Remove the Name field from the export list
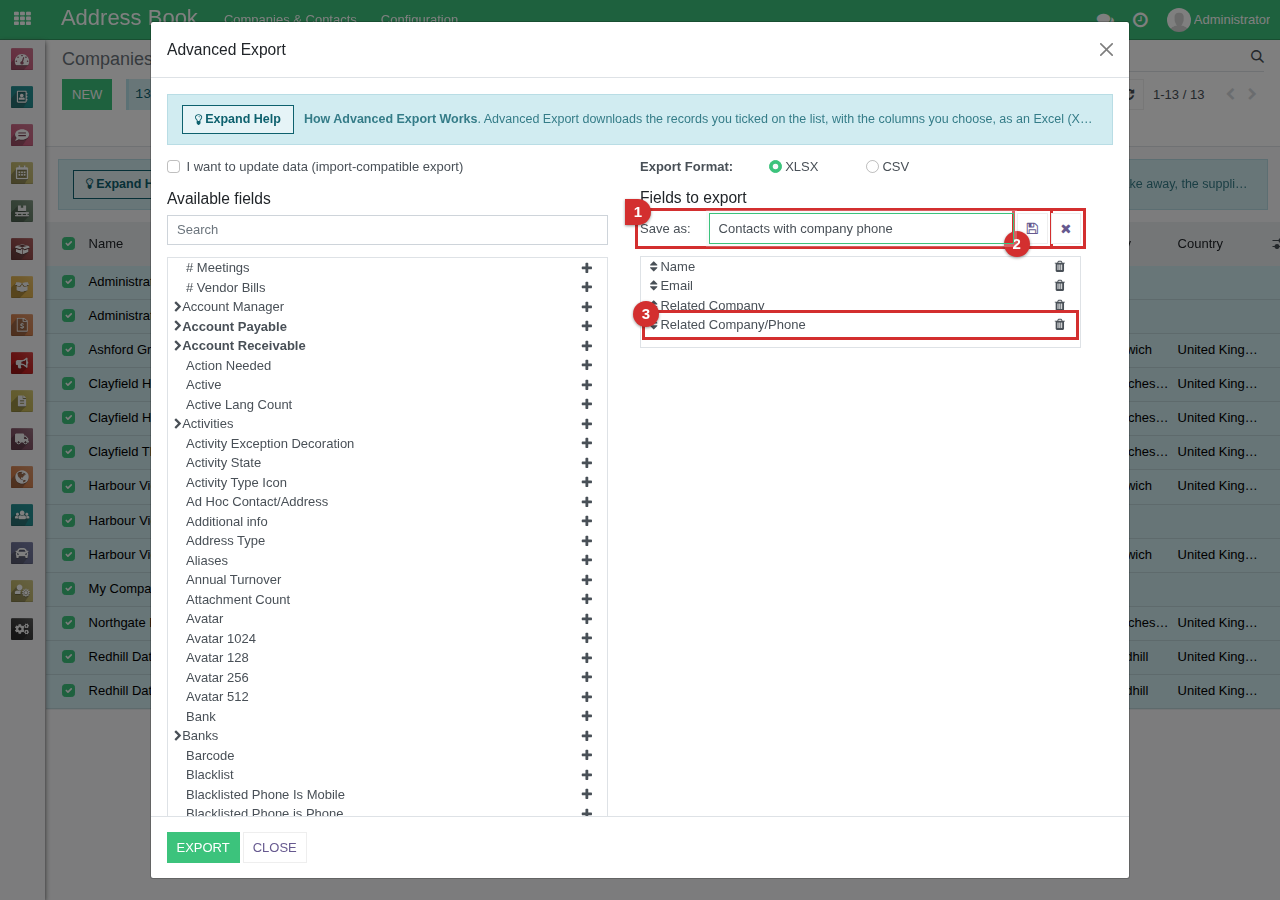The height and width of the screenshot is (900, 1280). 1060,267
